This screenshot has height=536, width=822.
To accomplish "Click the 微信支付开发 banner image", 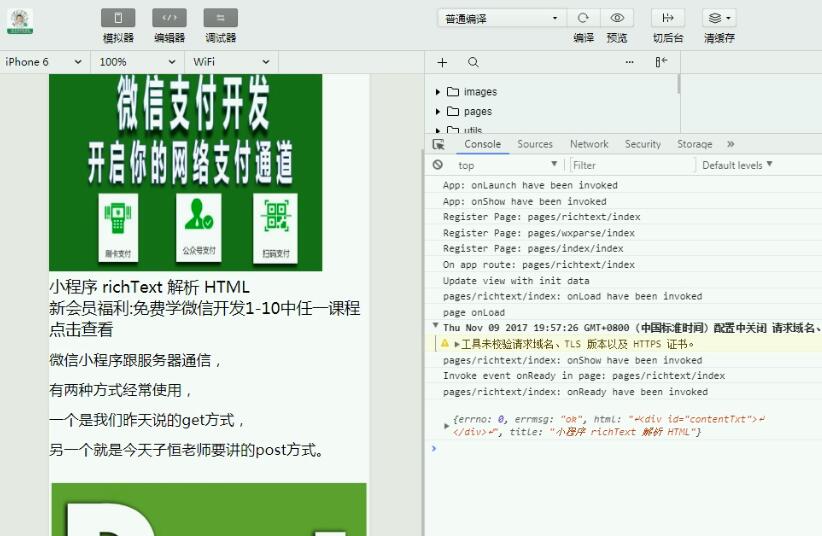I will tap(186, 172).
